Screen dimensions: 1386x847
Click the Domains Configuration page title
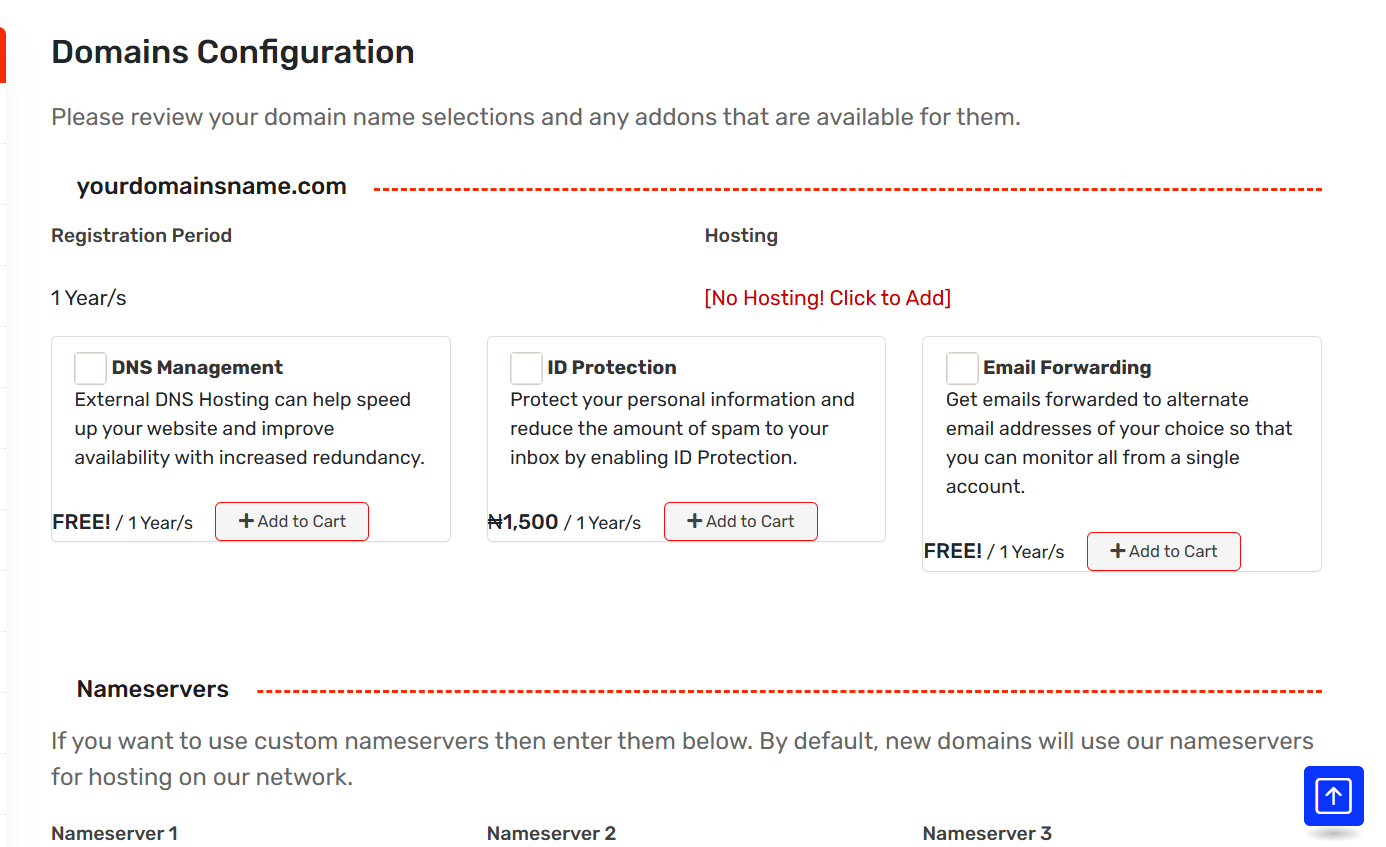pos(233,52)
